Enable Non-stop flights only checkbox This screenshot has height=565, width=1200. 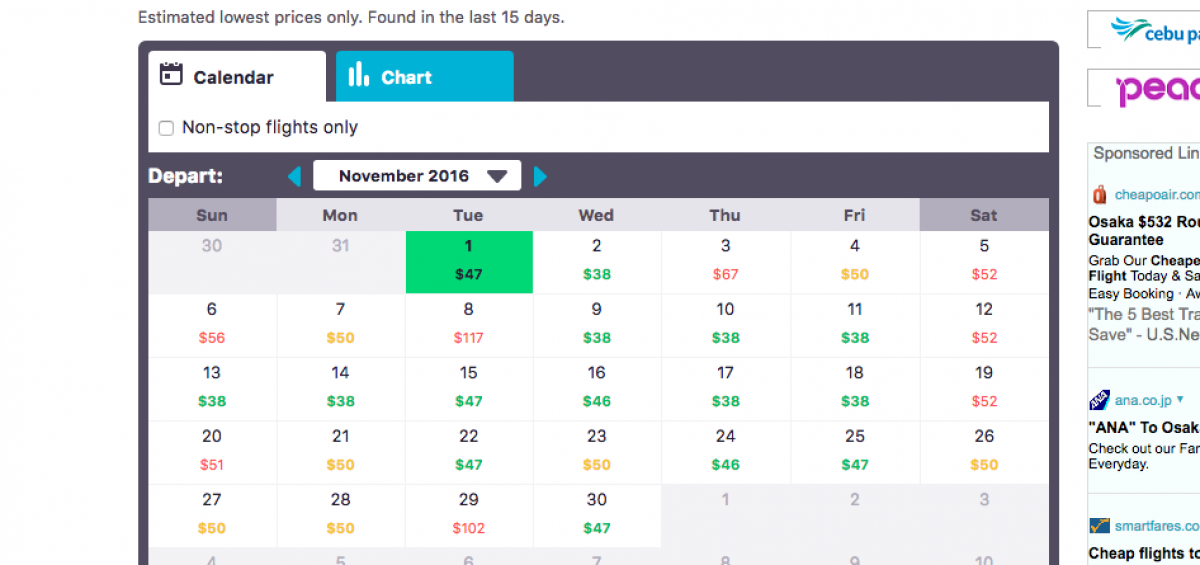pos(167,128)
